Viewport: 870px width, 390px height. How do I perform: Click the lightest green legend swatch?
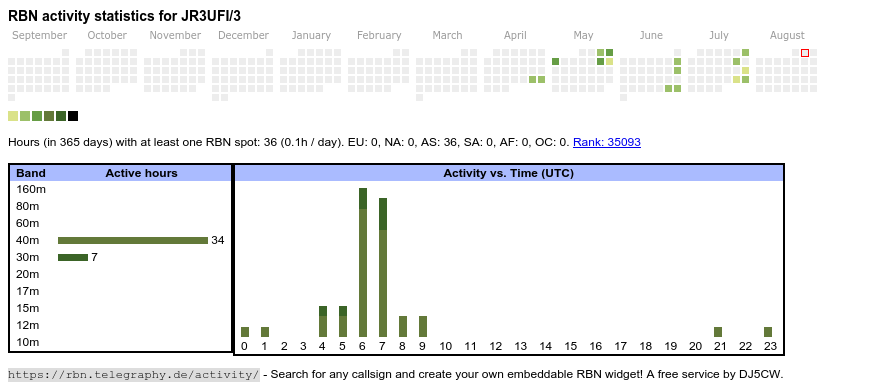13,116
